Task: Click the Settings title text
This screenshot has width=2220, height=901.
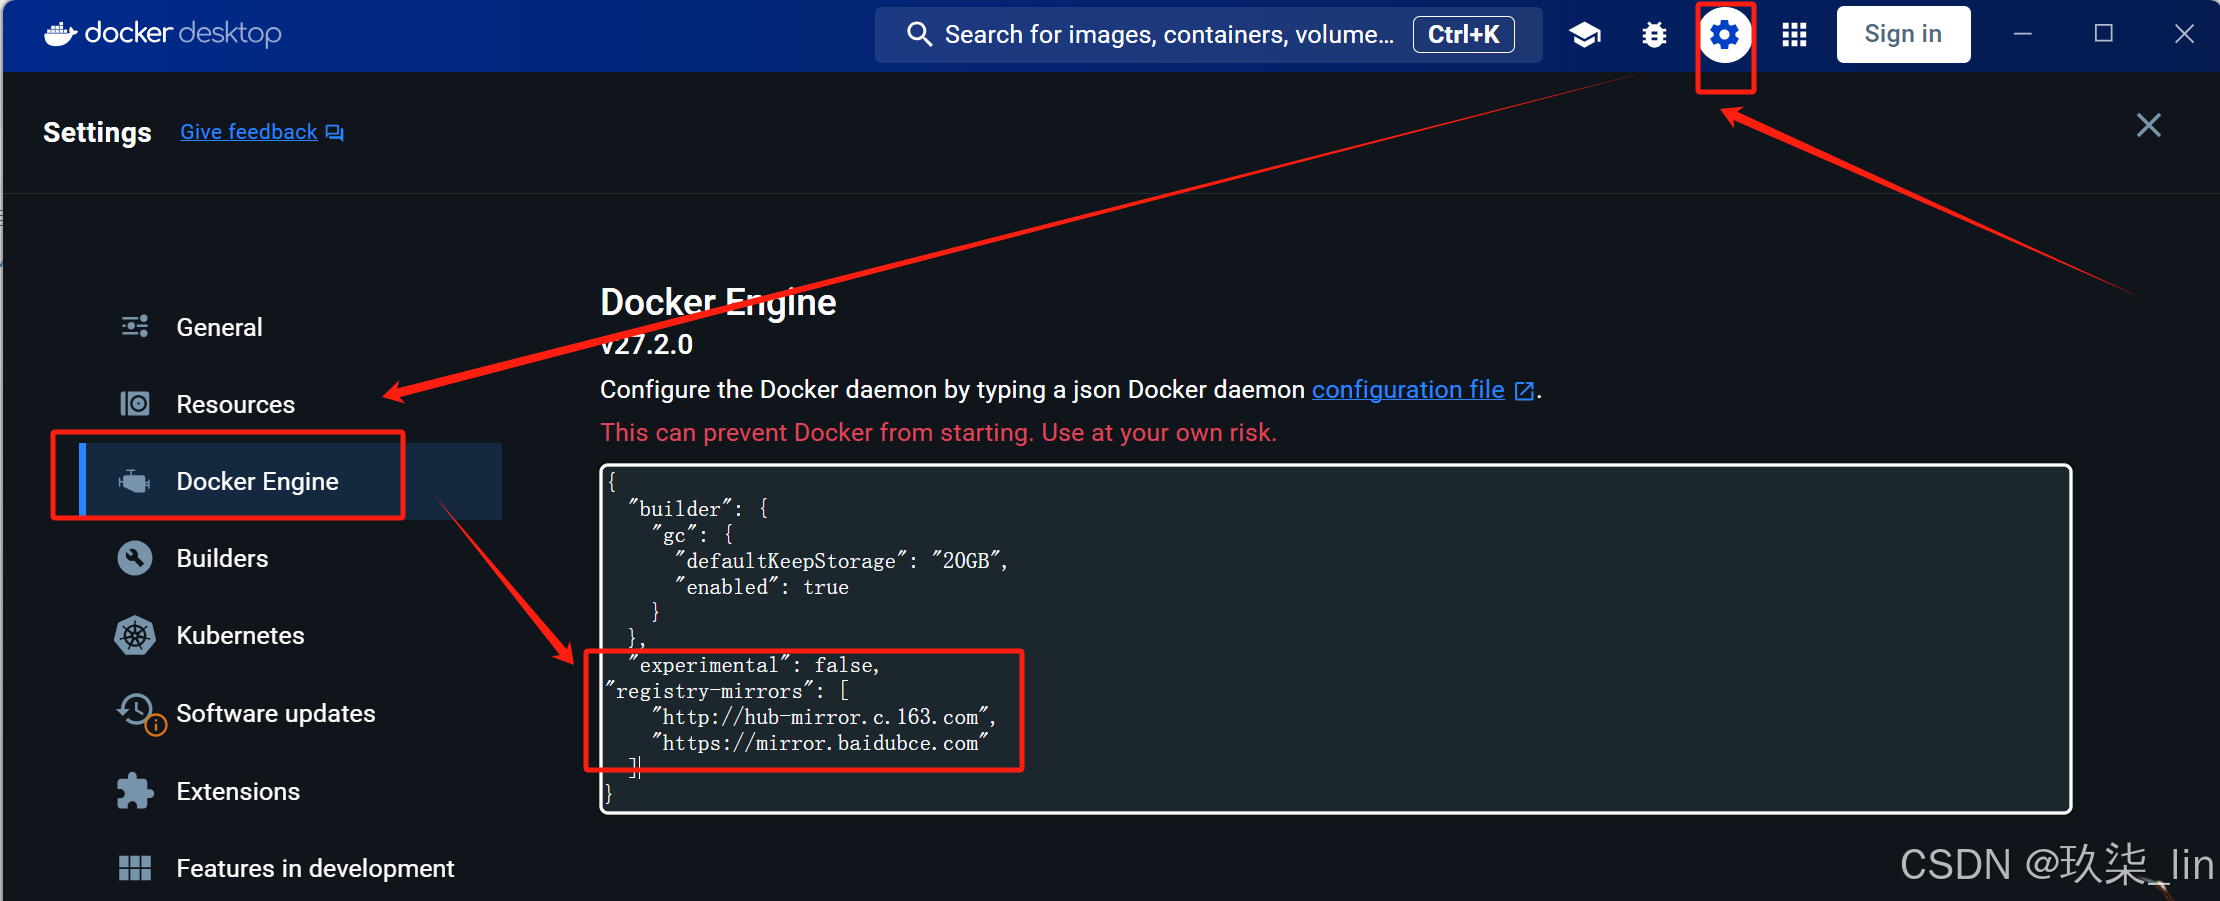Action: click(x=97, y=132)
